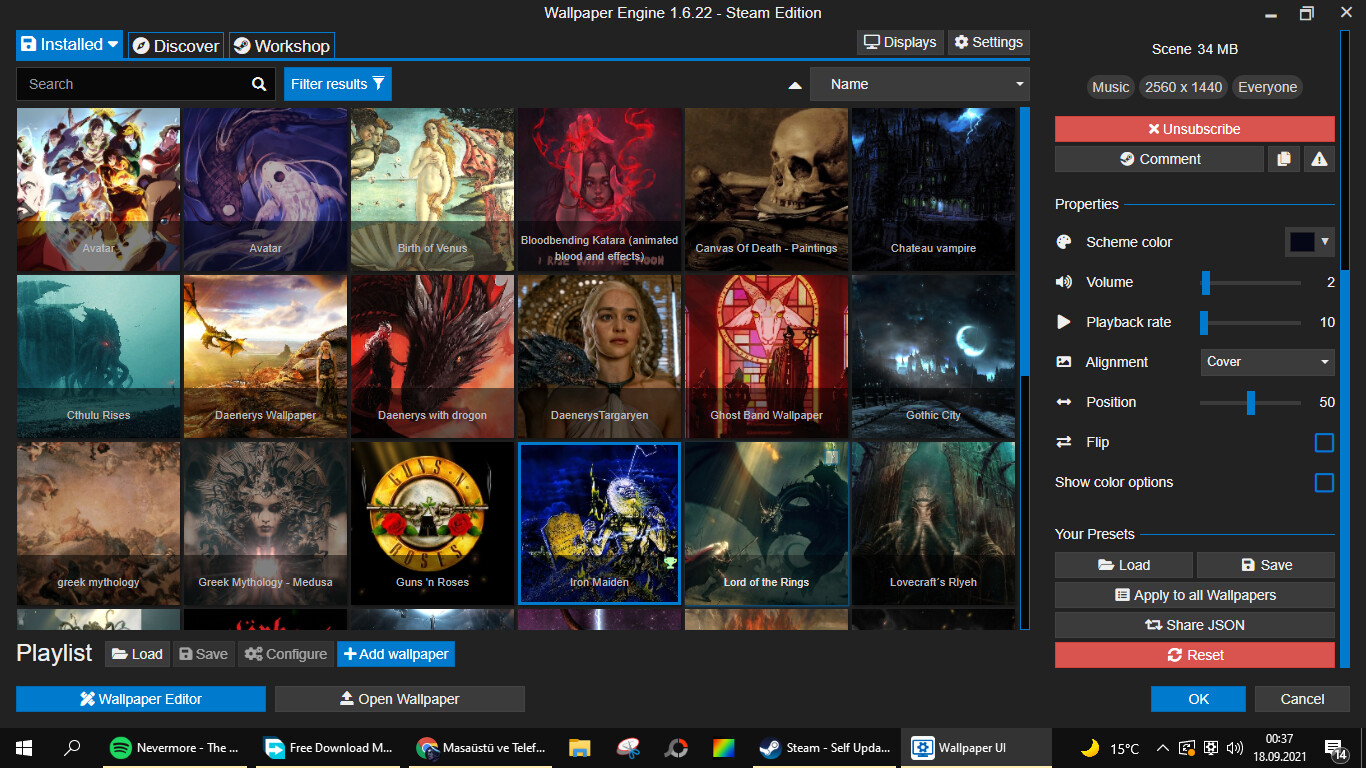Click the Unsubscribe button

click(x=1194, y=129)
